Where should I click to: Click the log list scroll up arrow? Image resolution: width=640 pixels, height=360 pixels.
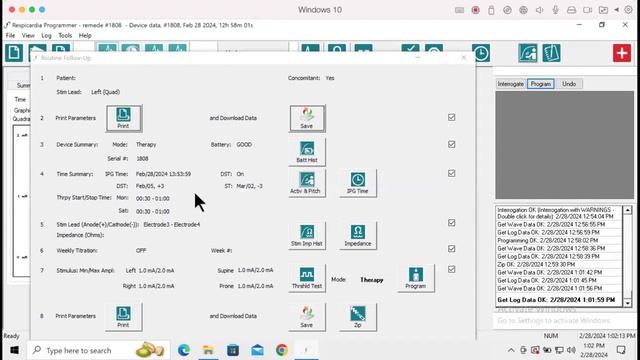[627, 210]
